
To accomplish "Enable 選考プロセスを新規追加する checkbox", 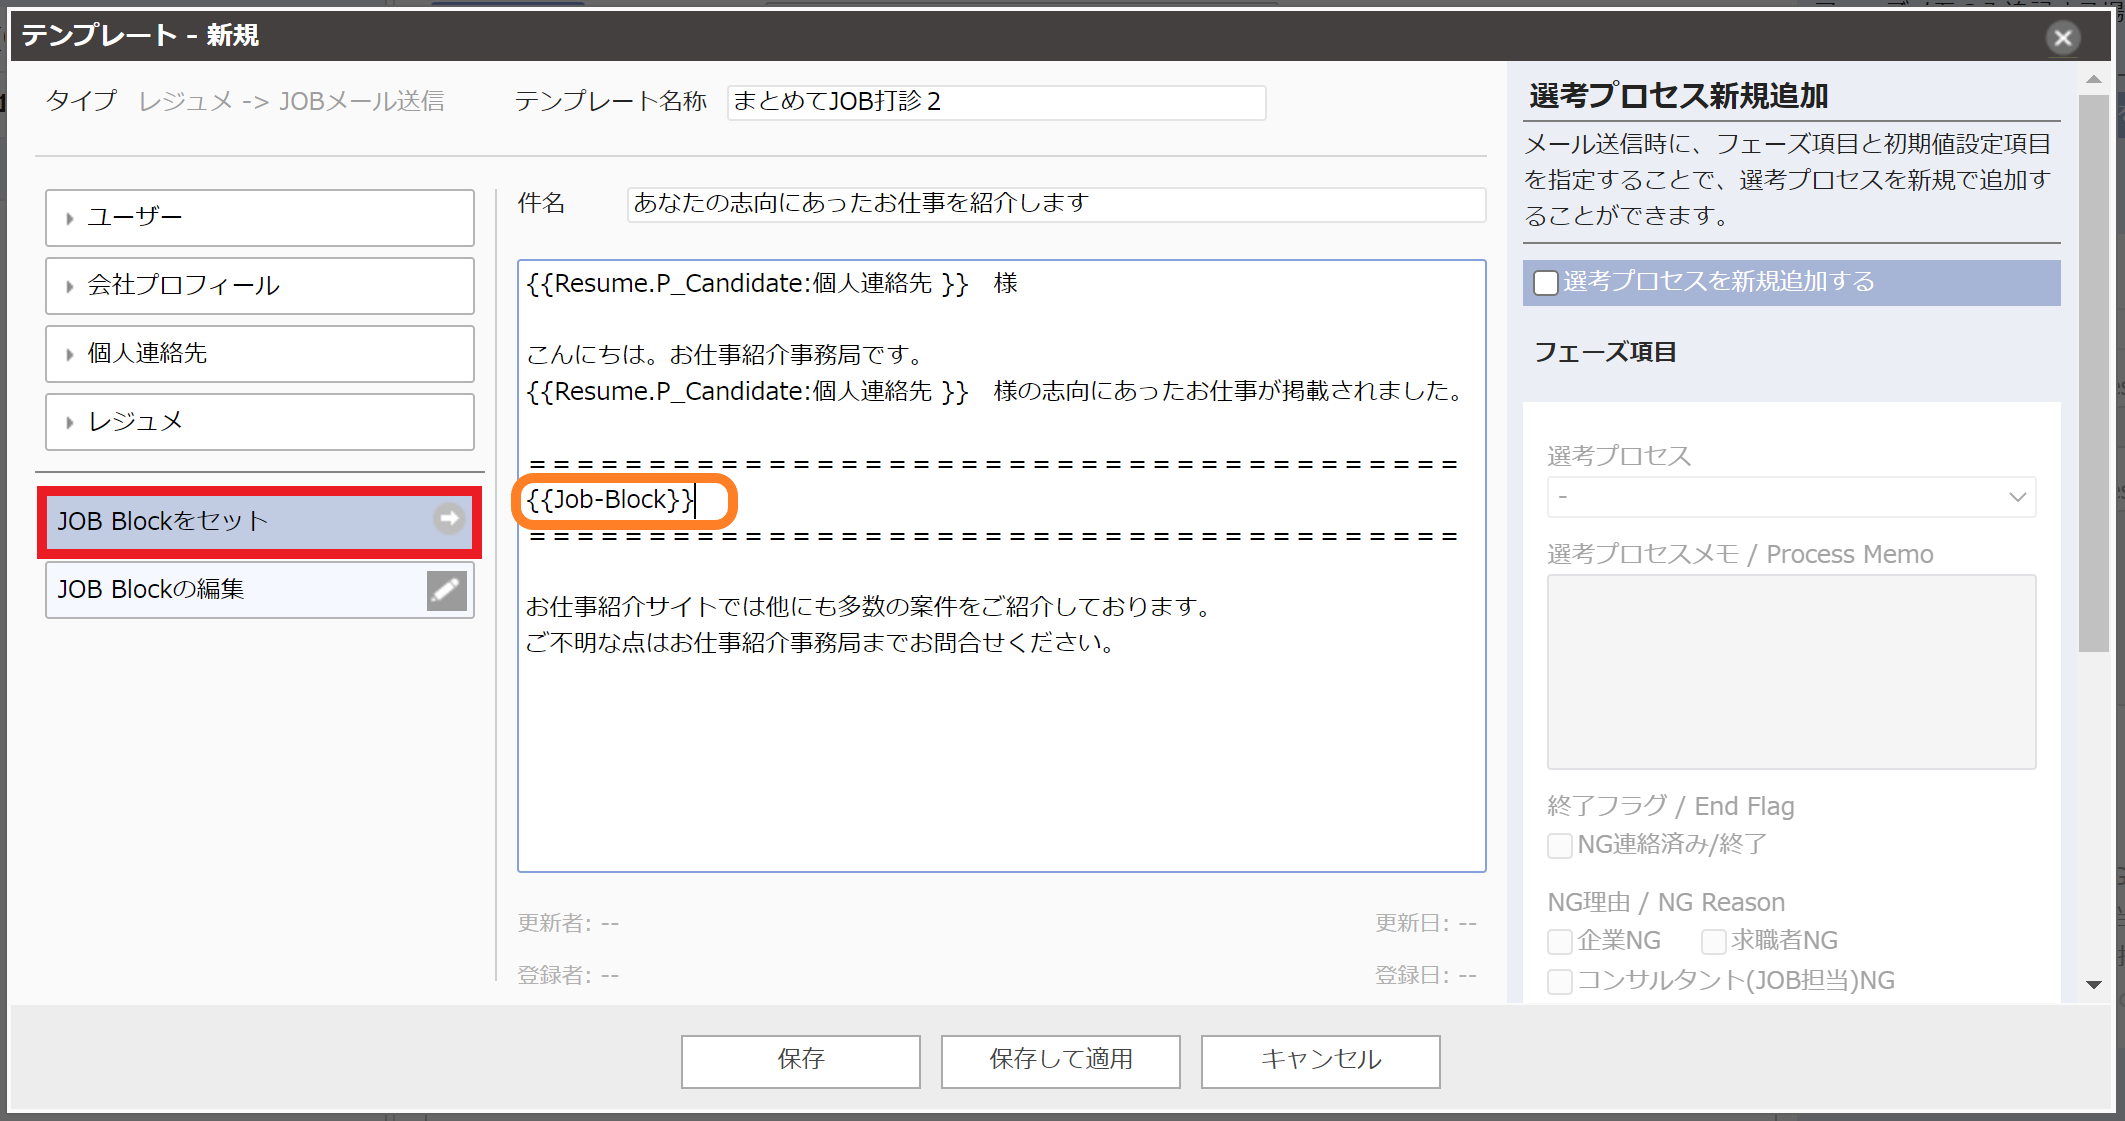I will pos(1546,283).
